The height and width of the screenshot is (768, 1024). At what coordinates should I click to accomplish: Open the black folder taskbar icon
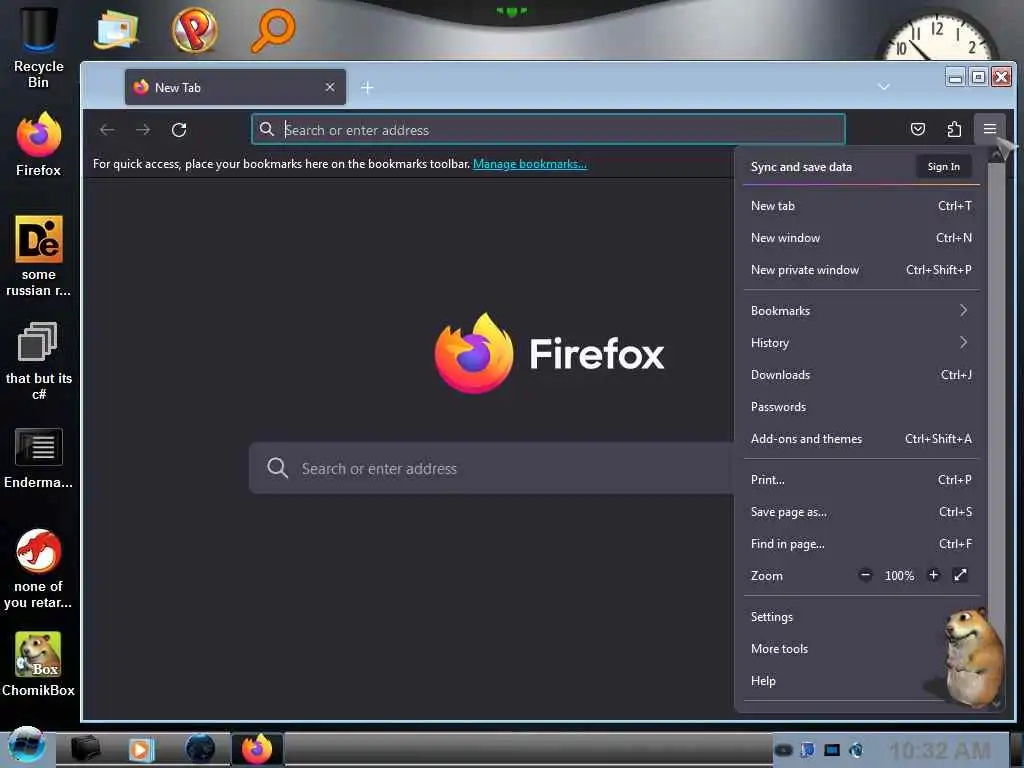(85, 748)
